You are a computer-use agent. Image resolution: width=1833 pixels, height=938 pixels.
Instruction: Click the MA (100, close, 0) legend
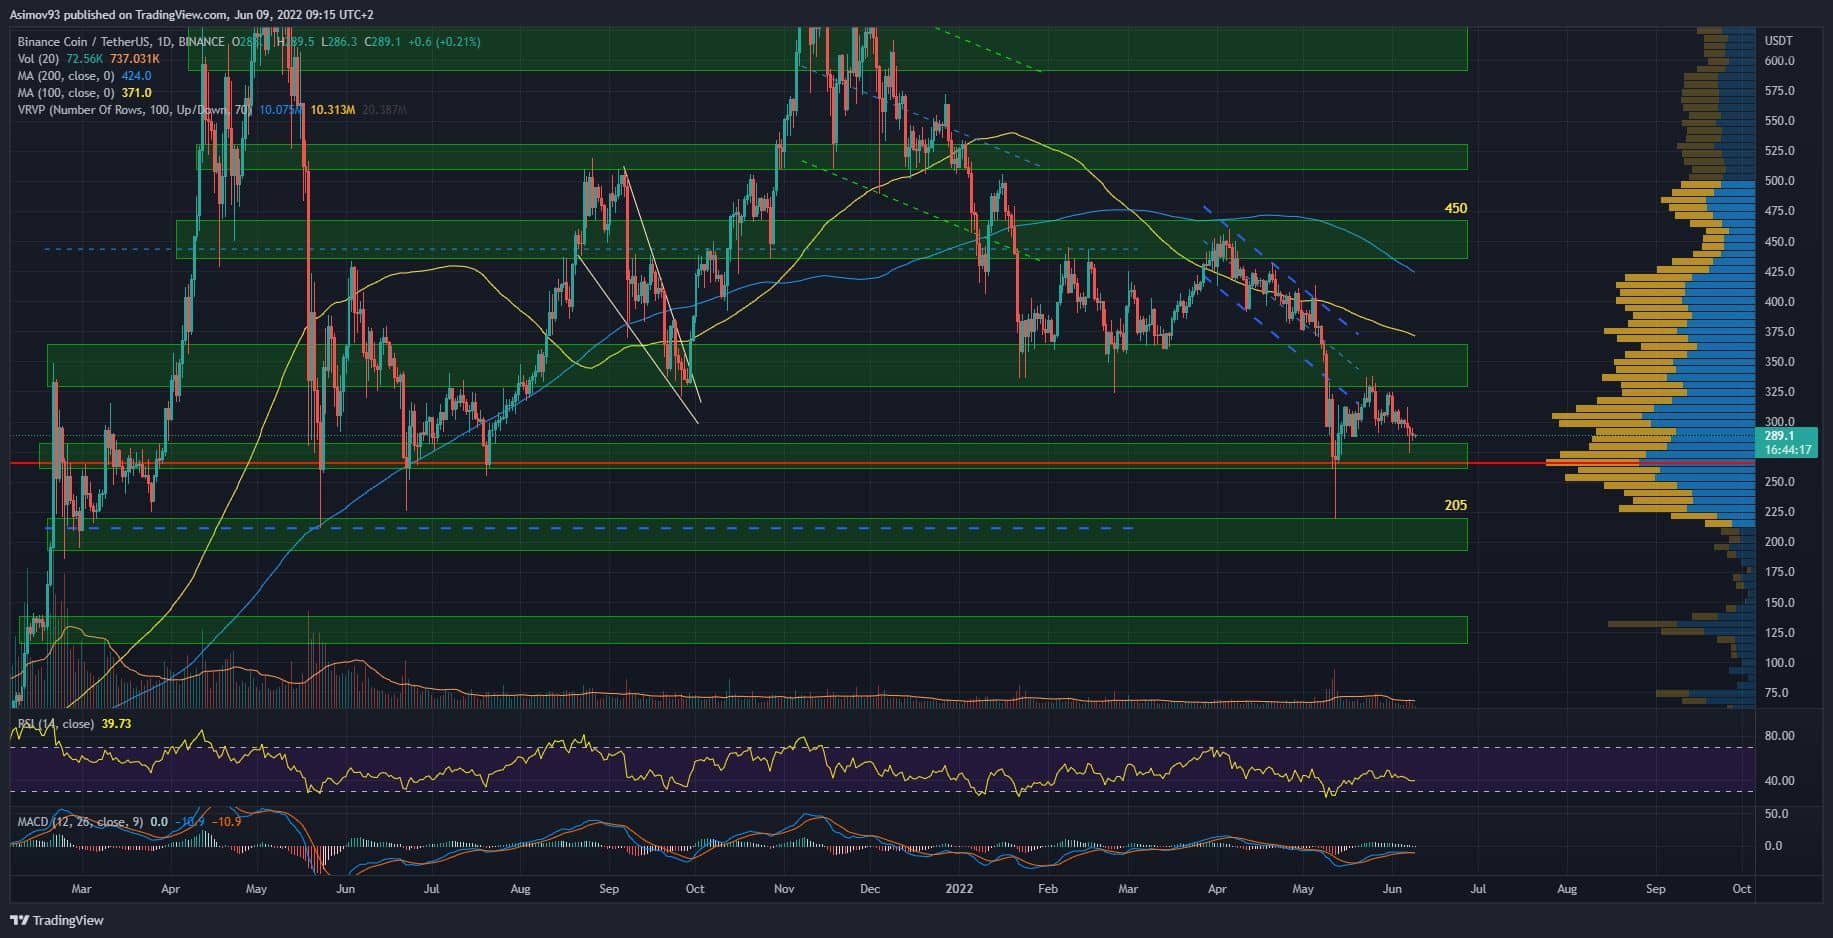click(x=66, y=93)
